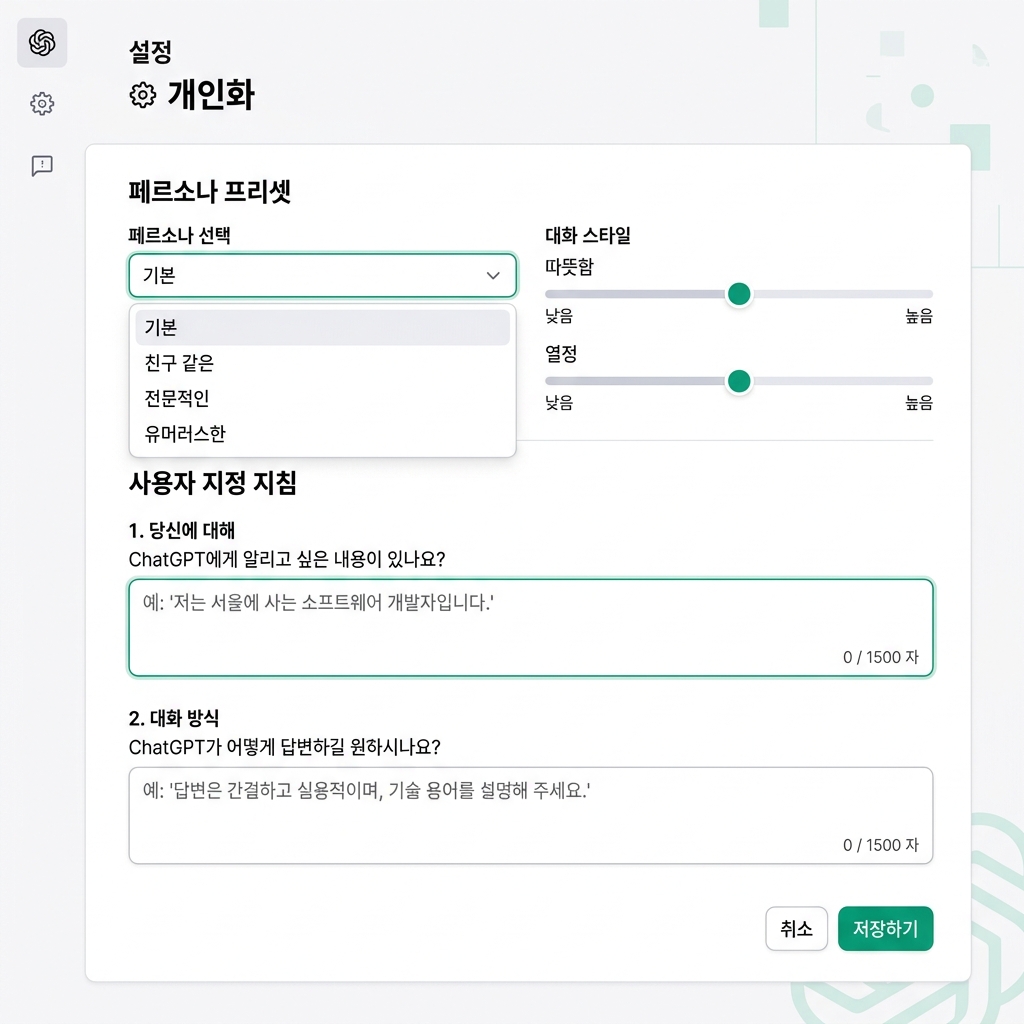Click the ChatGPT logo in the sidebar
Image resolution: width=1024 pixels, height=1024 pixels.
coord(41,43)
